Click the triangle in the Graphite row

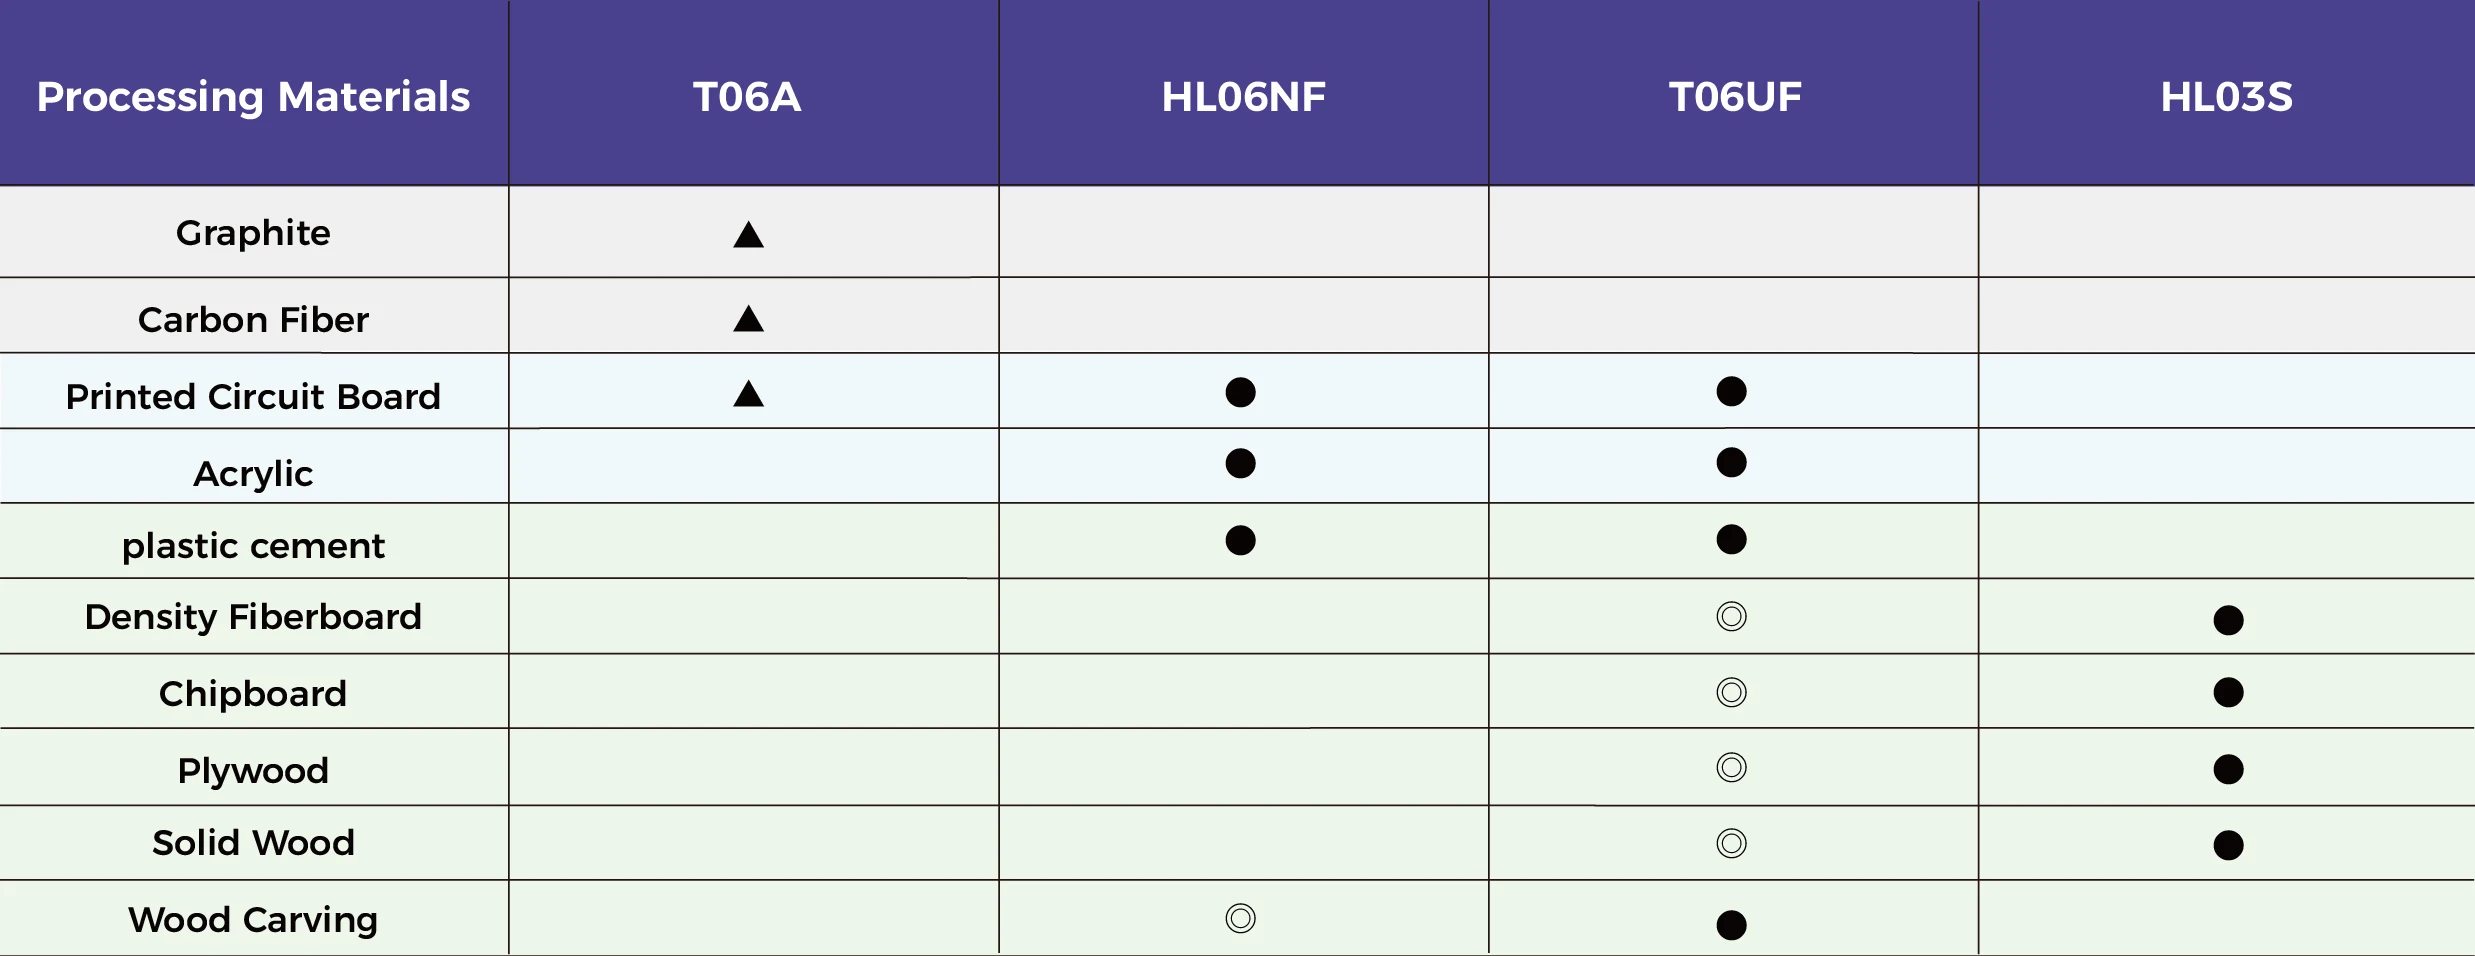click(748, 236)
